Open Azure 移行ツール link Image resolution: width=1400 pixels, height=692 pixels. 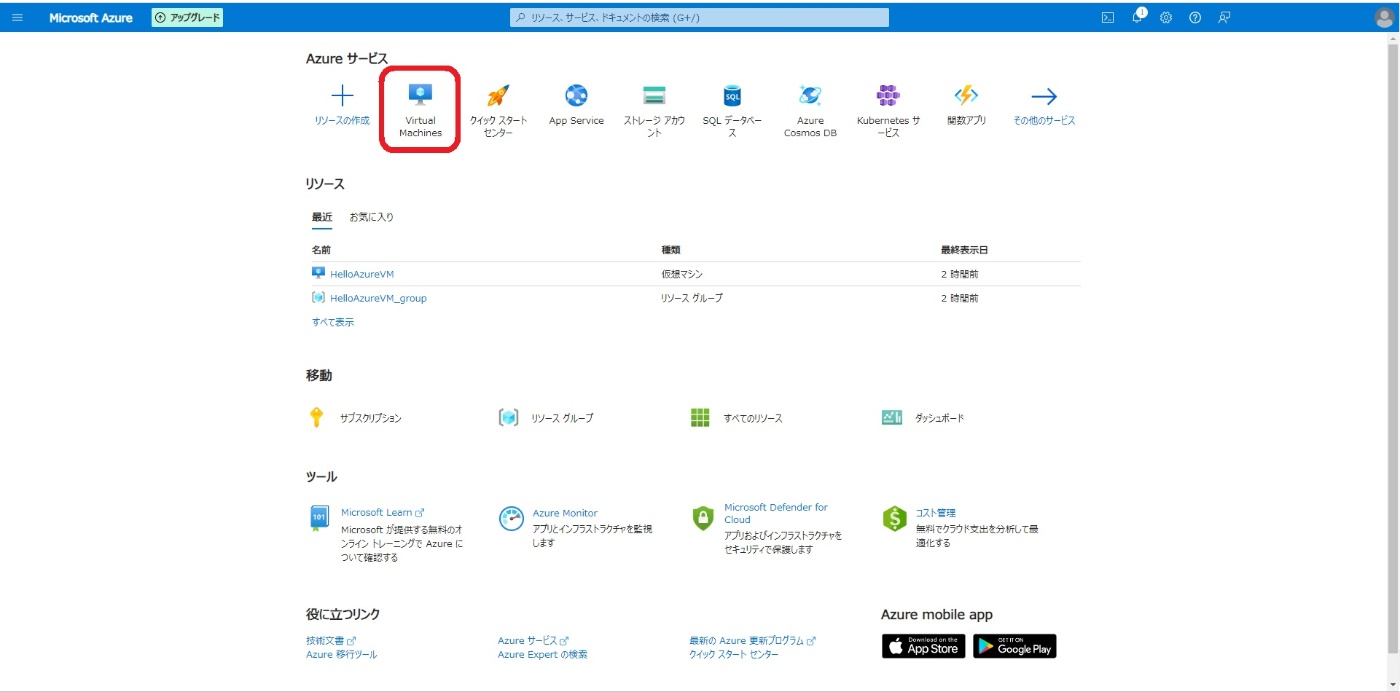(342, 654)
